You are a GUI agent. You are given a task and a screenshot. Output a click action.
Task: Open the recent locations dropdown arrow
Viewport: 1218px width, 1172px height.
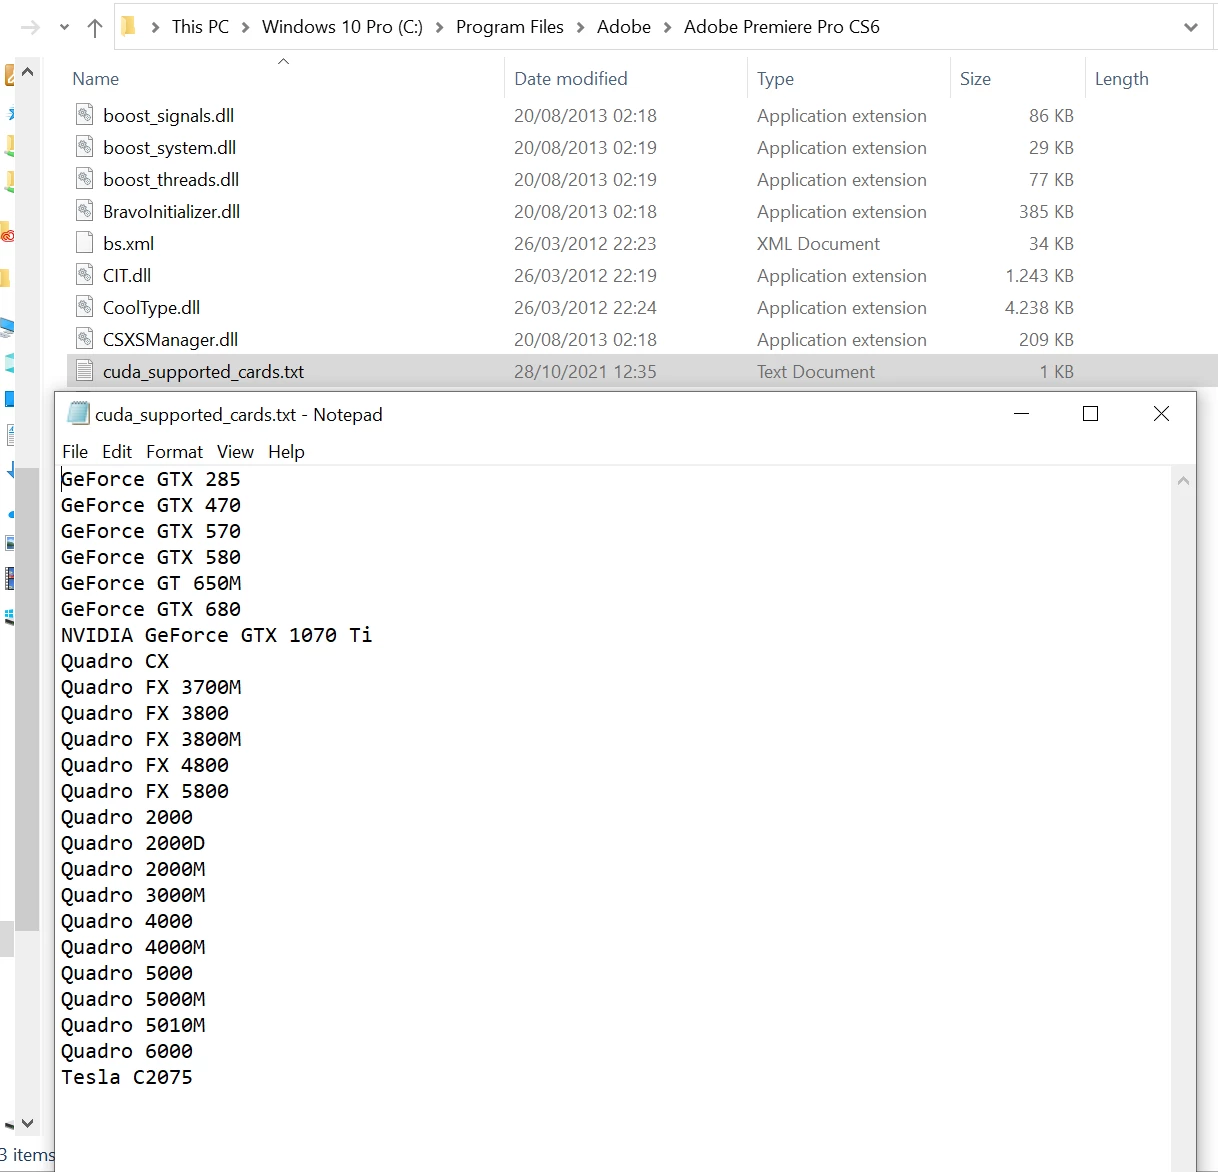tap(64, 28)
